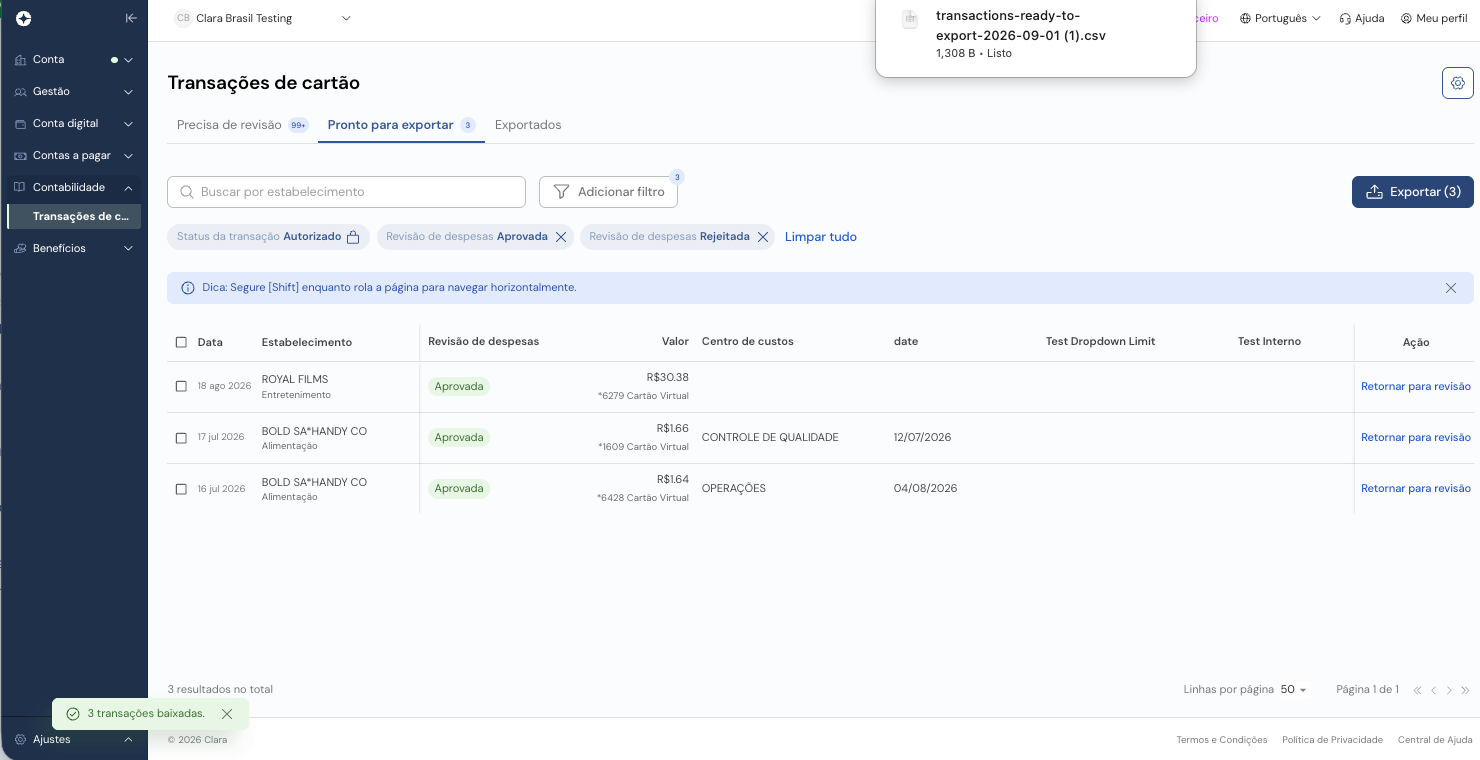Open the Linhas por página dropdown
Viewport: 1480px width, 760px height.
pos(1294,690)
